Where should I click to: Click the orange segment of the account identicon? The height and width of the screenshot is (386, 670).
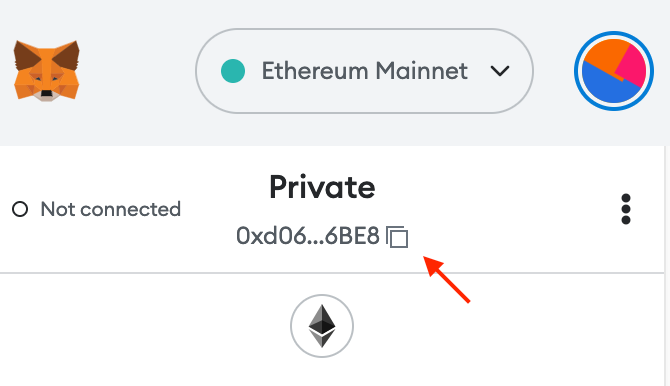602,56
